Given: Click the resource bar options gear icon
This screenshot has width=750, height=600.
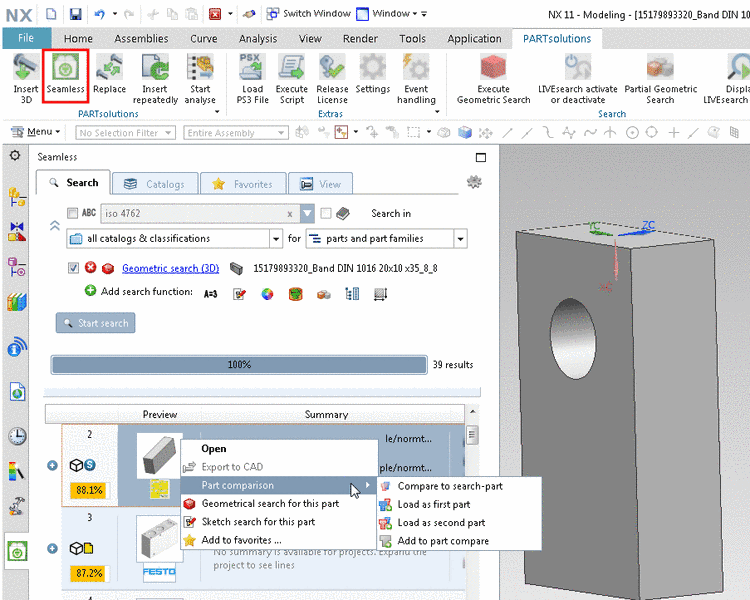Looking at the screenshot, I should 15,156.
